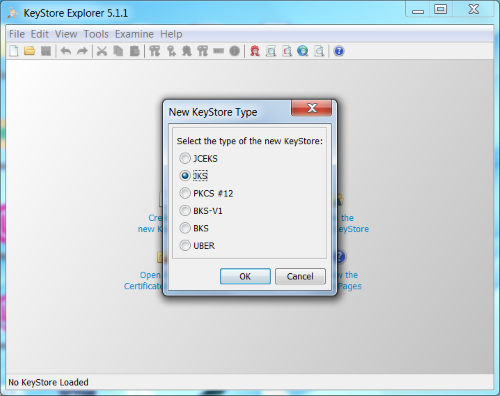The image size is (500, 396).
Task: Open the View menu
Action: pyautogui.click(x=66, y=34)
